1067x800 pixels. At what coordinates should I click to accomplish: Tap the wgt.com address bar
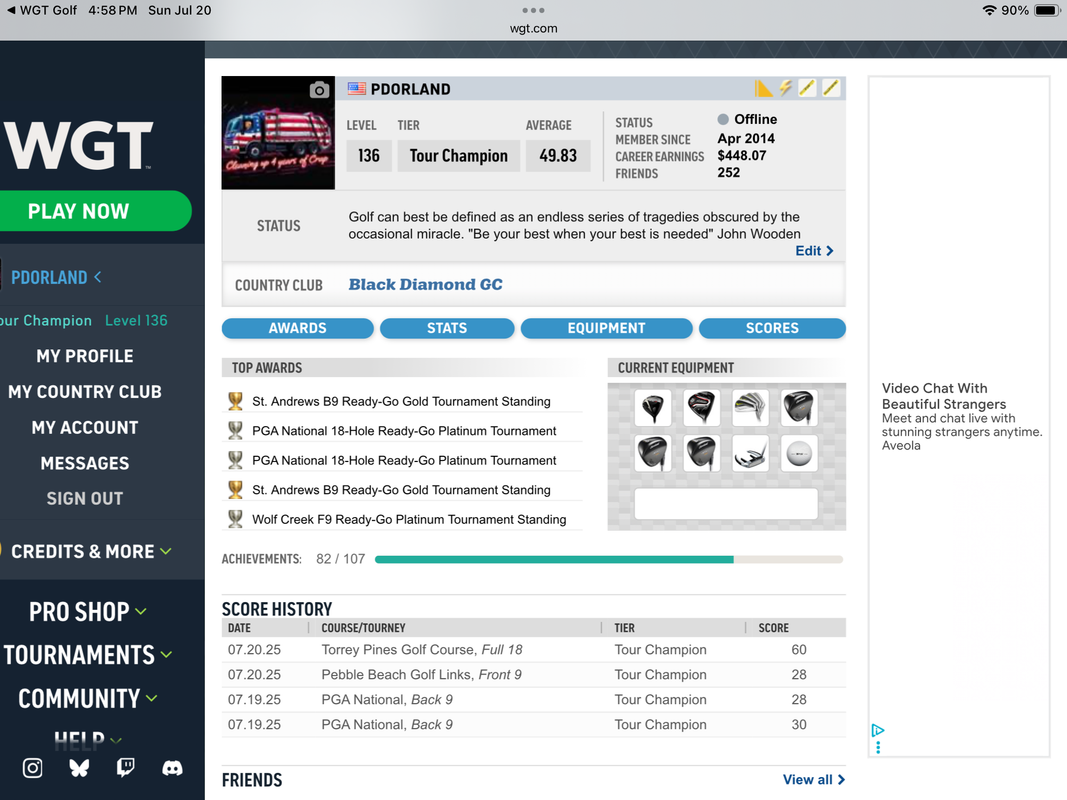click(534, 29)
